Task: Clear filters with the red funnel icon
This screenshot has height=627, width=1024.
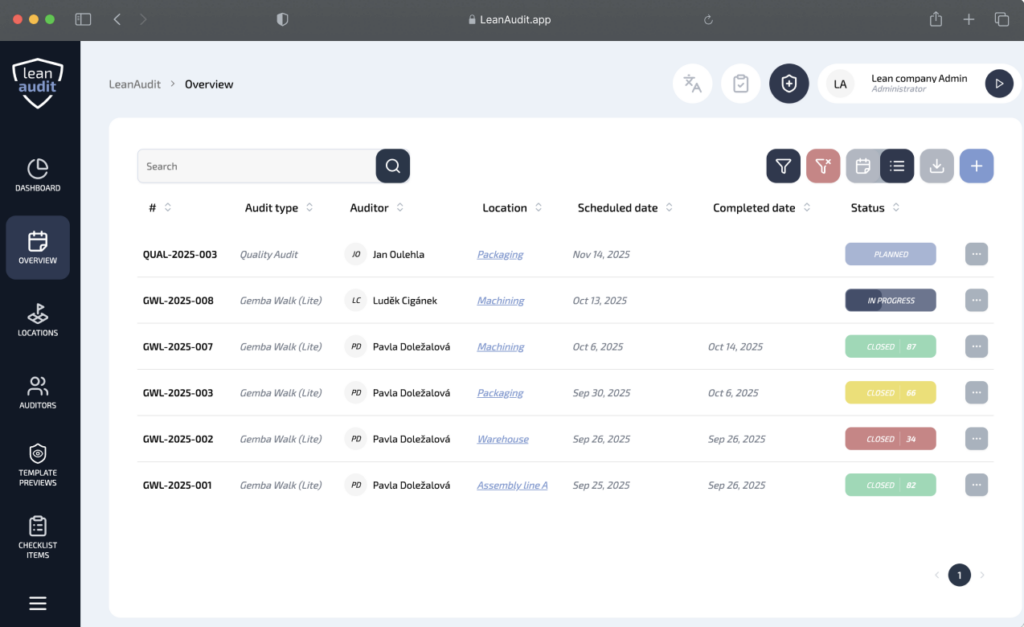Action: [823, 166]
